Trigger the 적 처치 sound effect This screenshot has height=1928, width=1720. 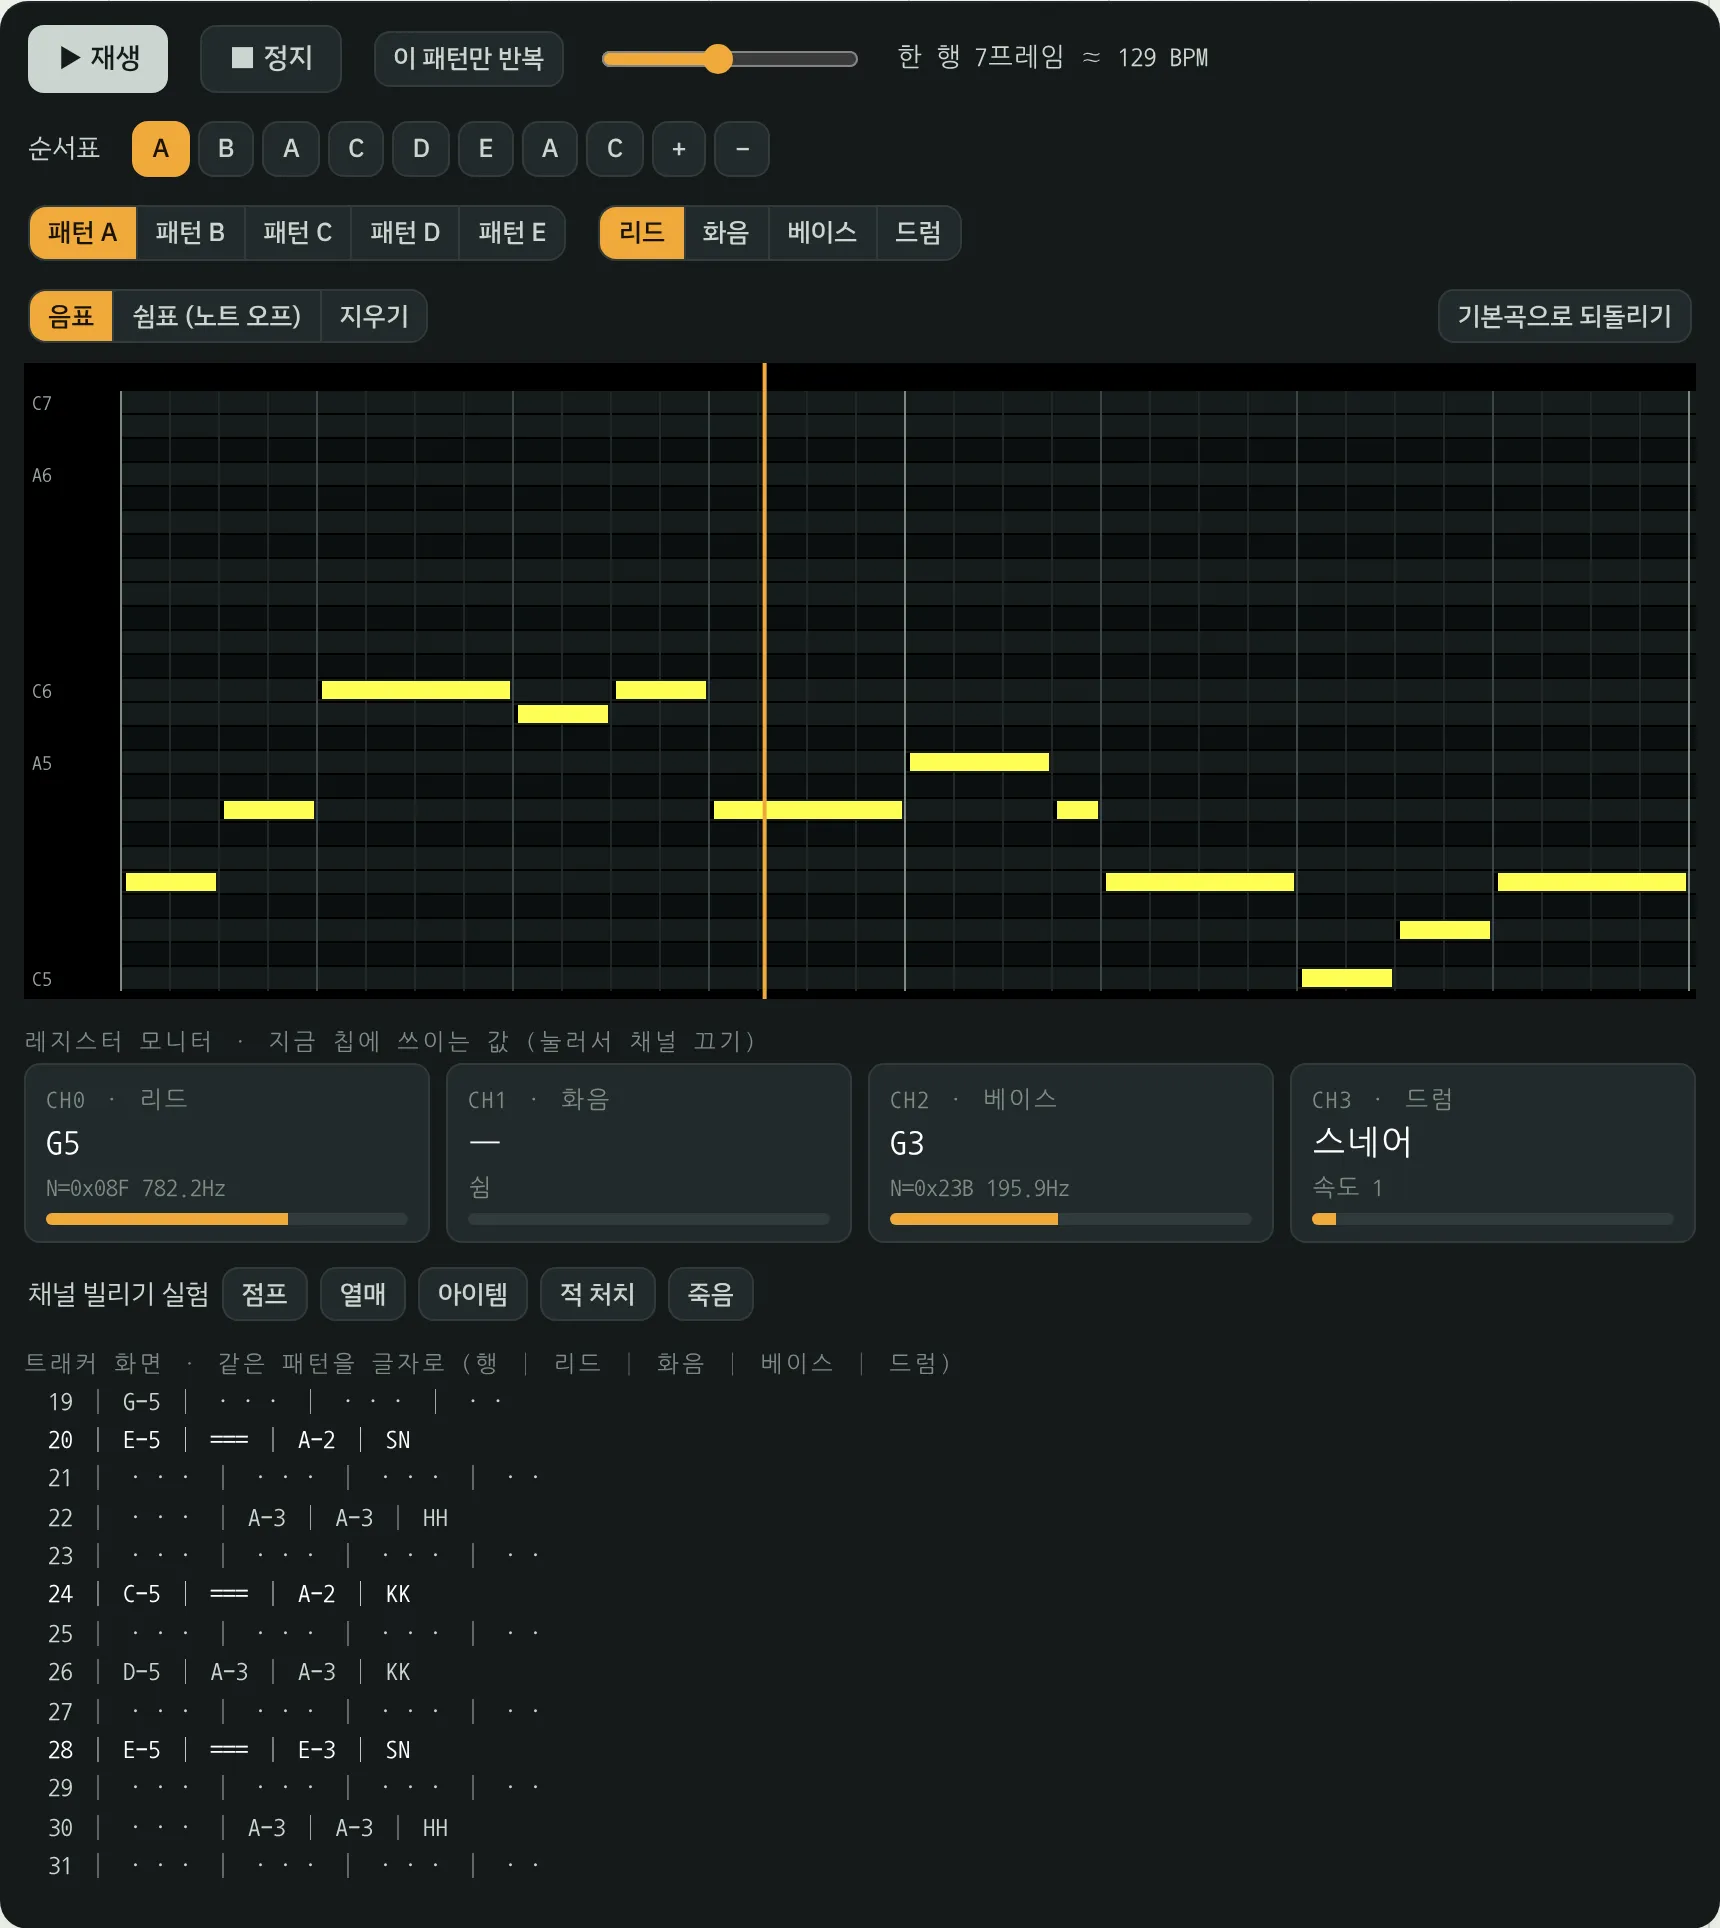(x=598, y=1294)
